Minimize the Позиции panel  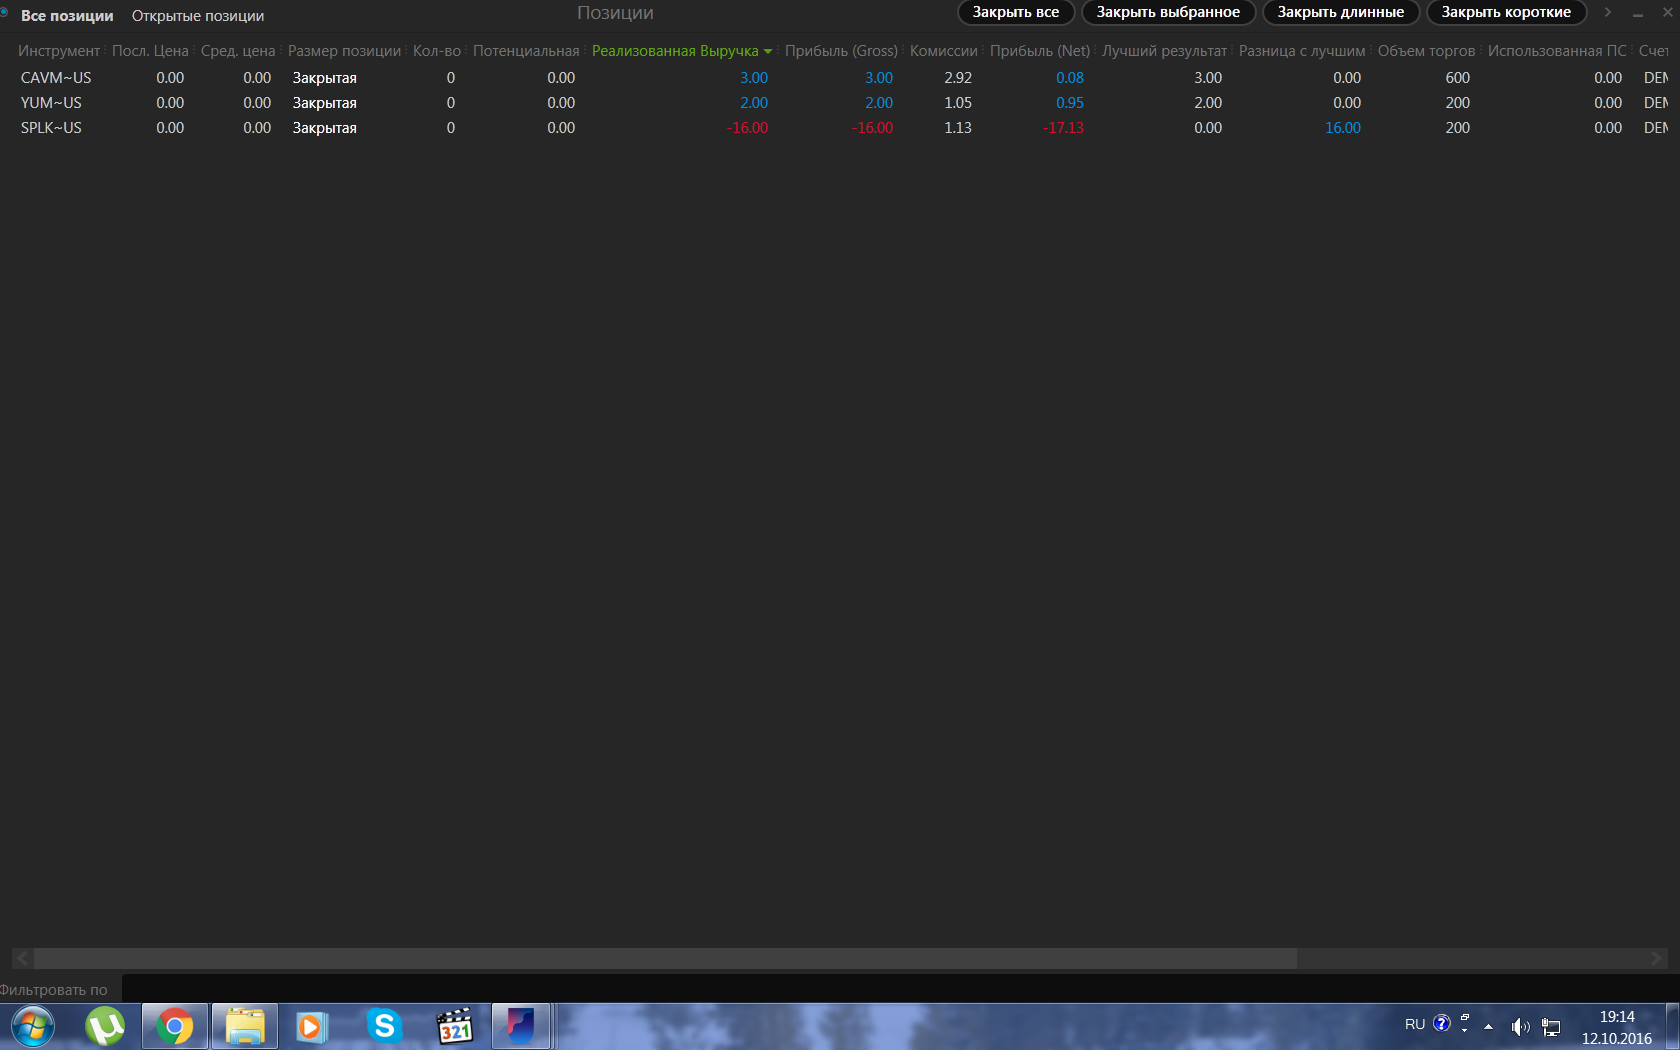click(x=1638, y=13)
